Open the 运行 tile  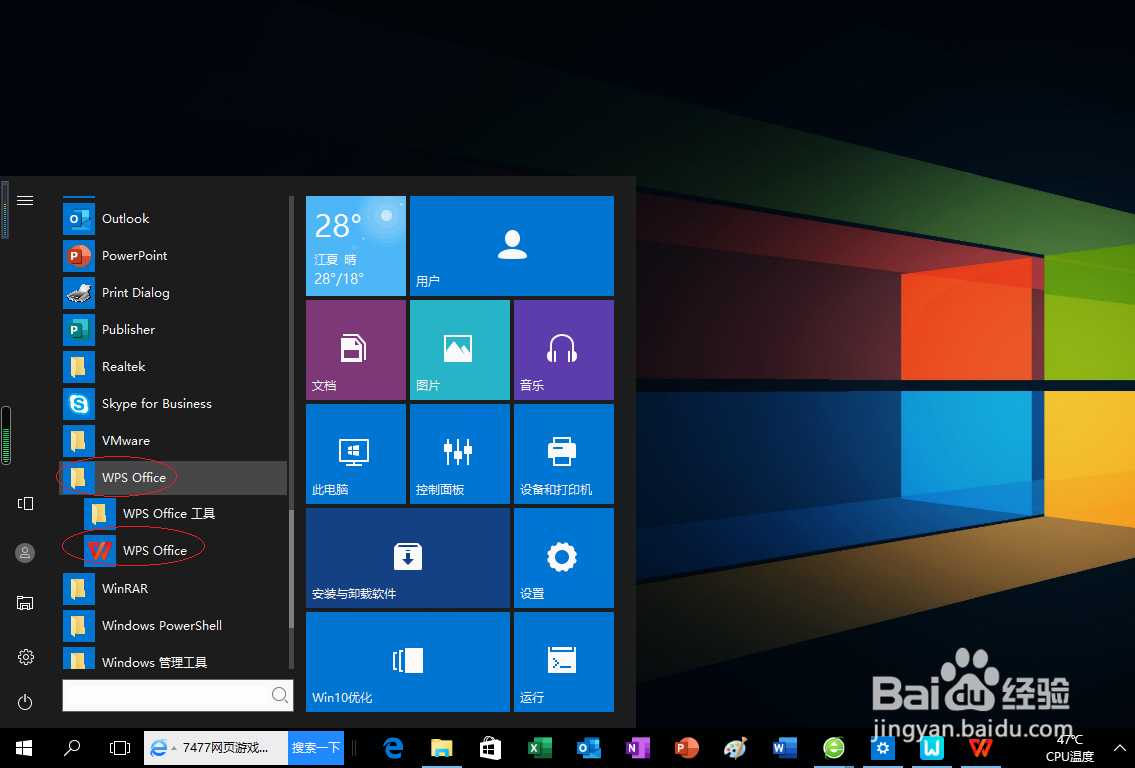pyautogui.click(x=564, y=662)
